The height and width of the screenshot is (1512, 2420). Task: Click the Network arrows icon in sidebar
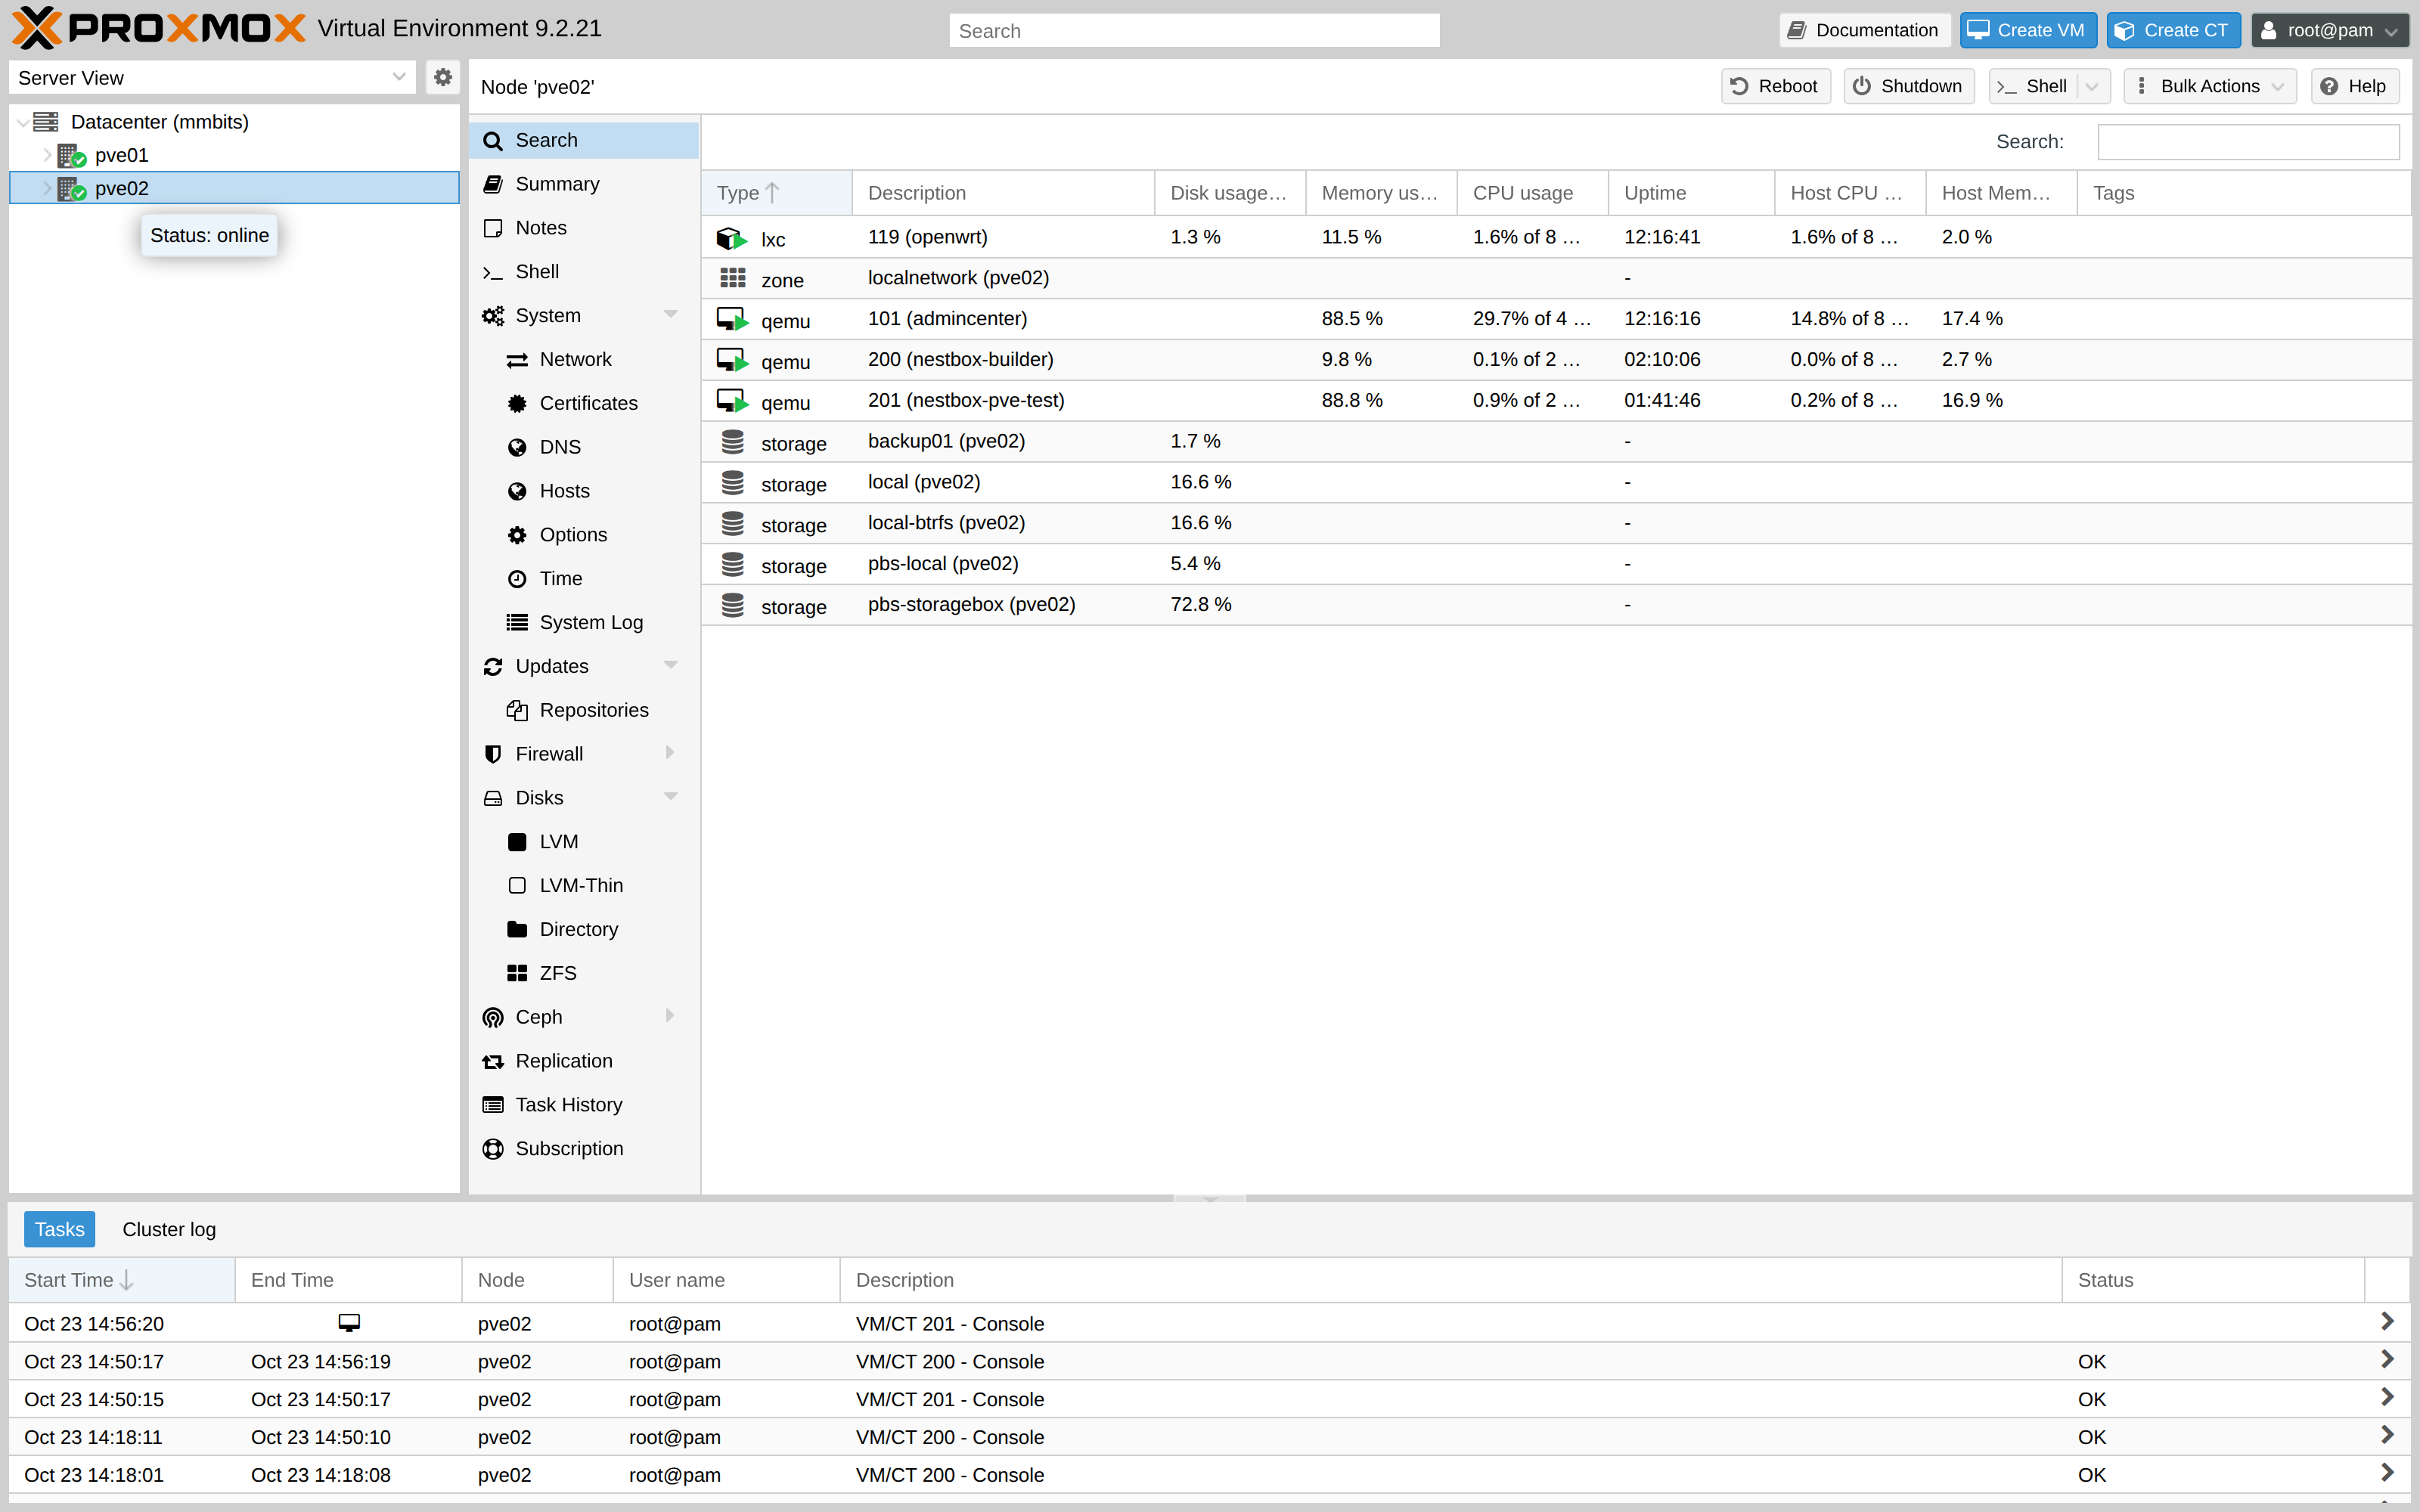tap(517, 360)
